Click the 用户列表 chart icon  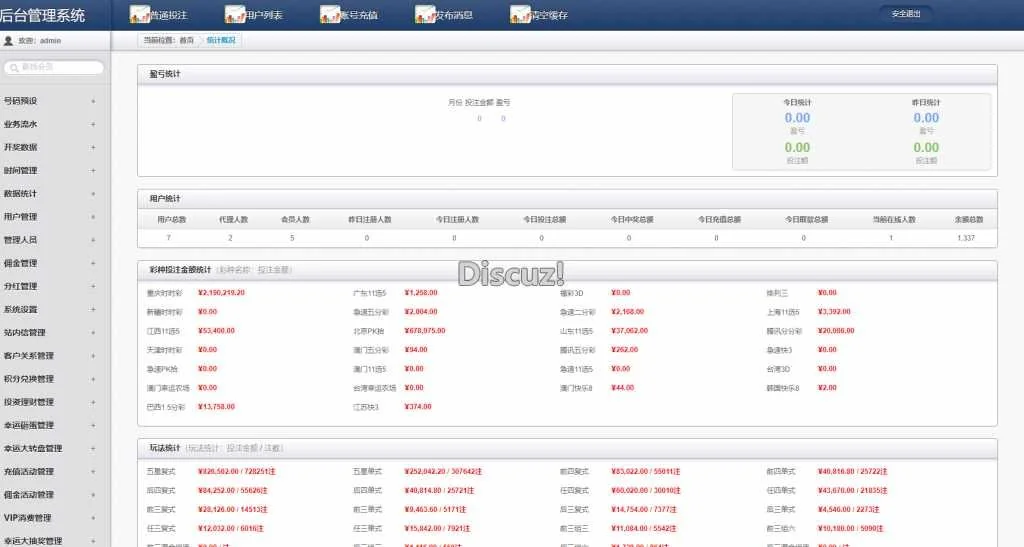[236, 15]
